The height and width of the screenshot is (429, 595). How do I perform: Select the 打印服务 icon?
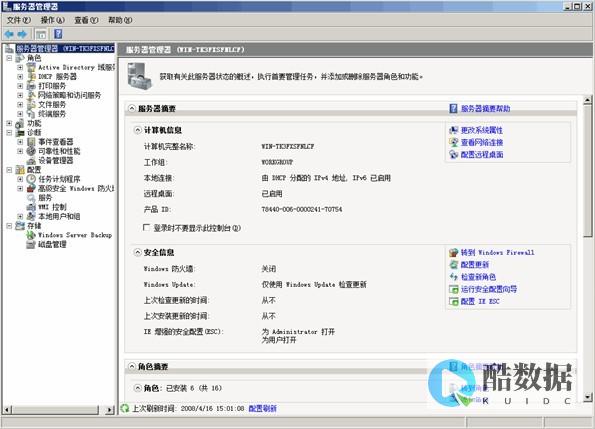(x=31, y=86)
